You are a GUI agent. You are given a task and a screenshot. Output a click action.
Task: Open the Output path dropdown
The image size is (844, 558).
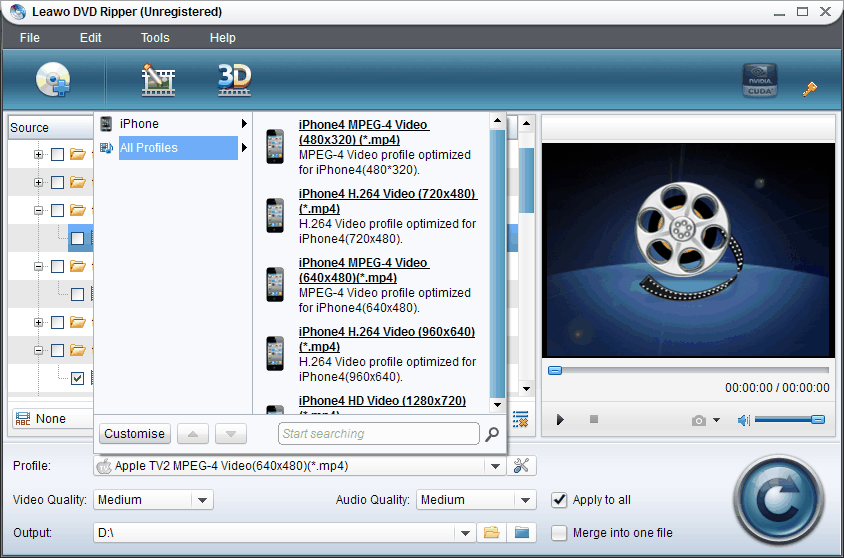465,533
